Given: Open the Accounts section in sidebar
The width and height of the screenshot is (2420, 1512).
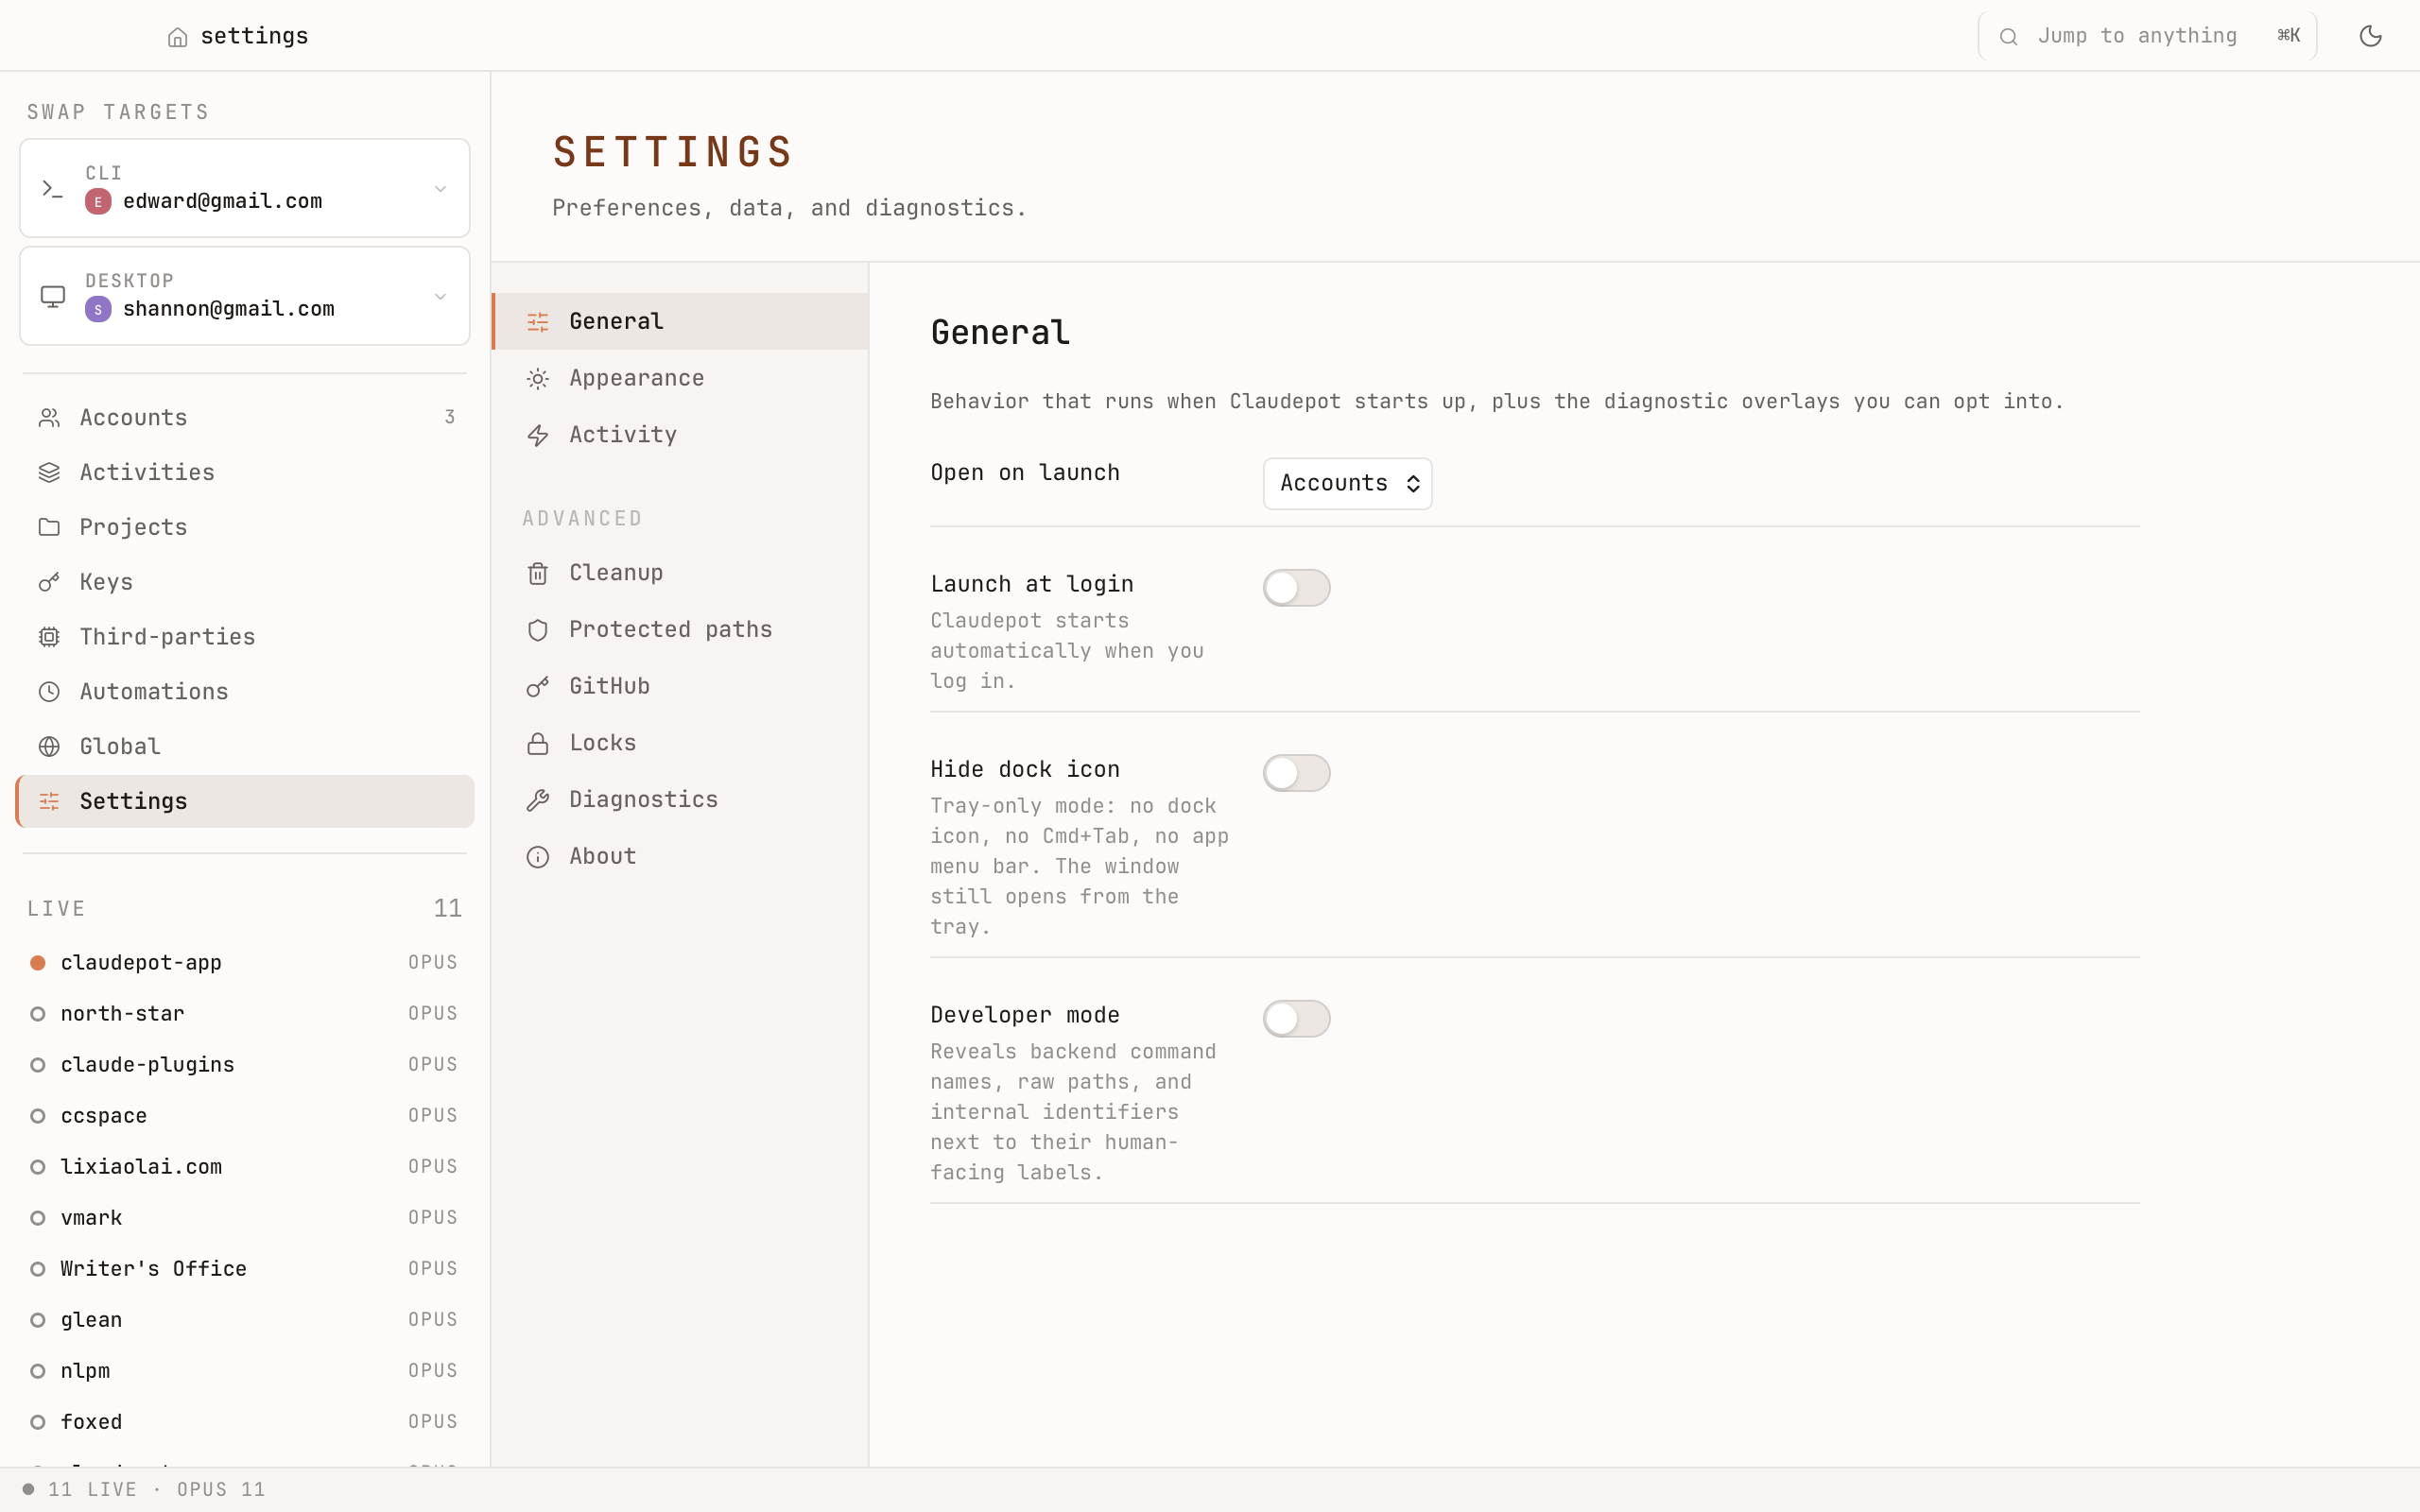Looking at the screenshot, I should coord(133,417).
